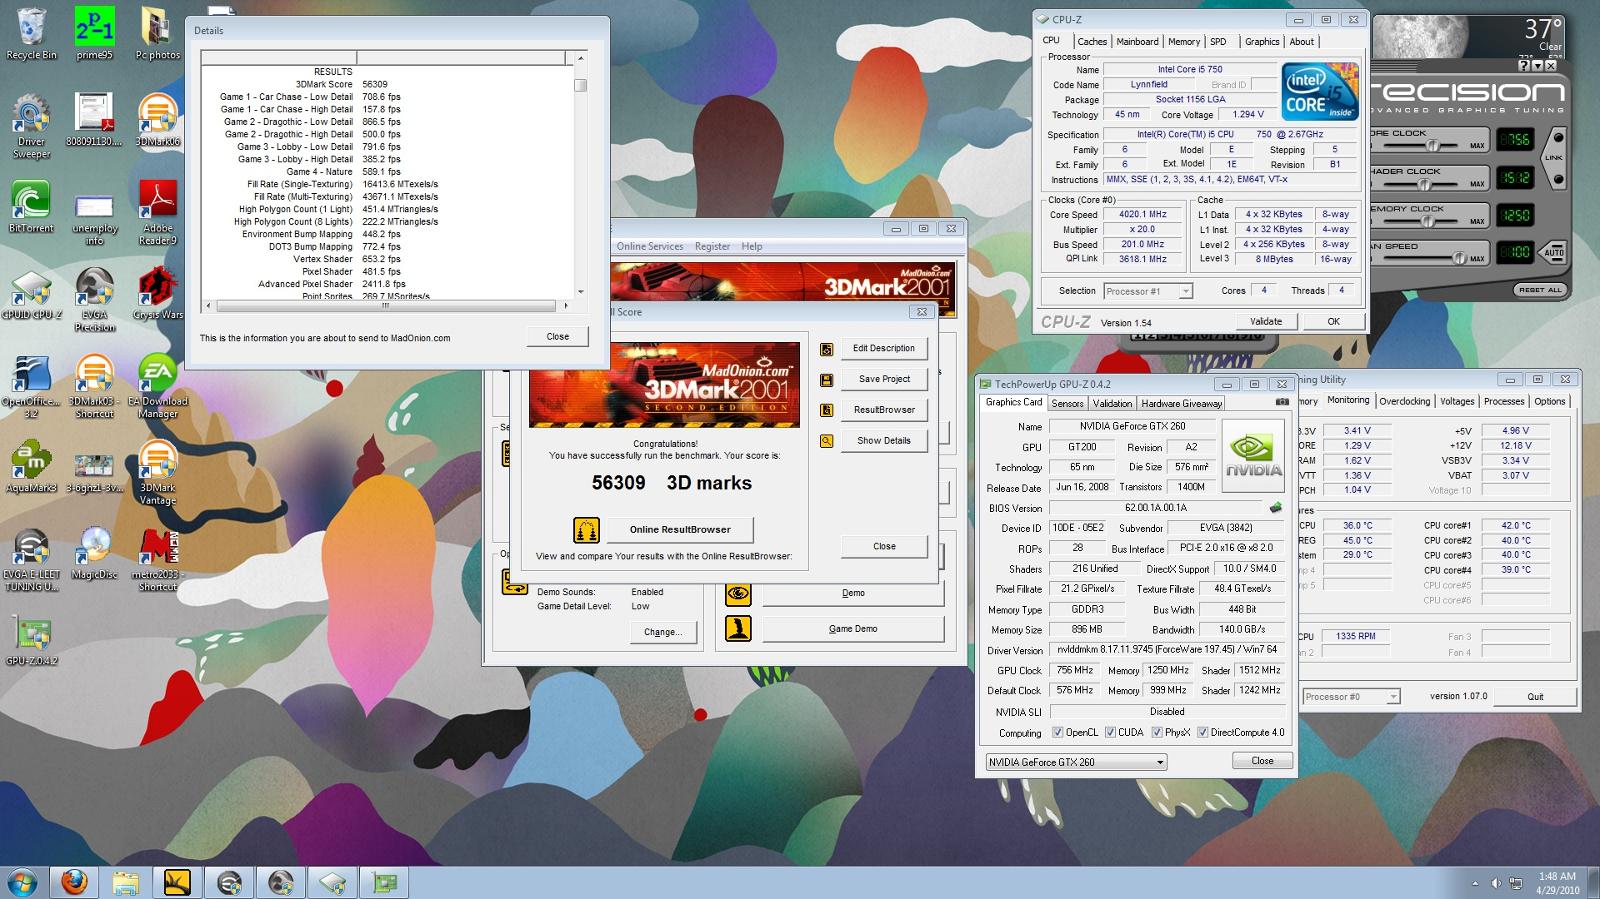The width and height of the screenshot is (1600, 899).
Task: Toggle the PhysX checkbox in GPU-Z
Action: point(1157,732)
